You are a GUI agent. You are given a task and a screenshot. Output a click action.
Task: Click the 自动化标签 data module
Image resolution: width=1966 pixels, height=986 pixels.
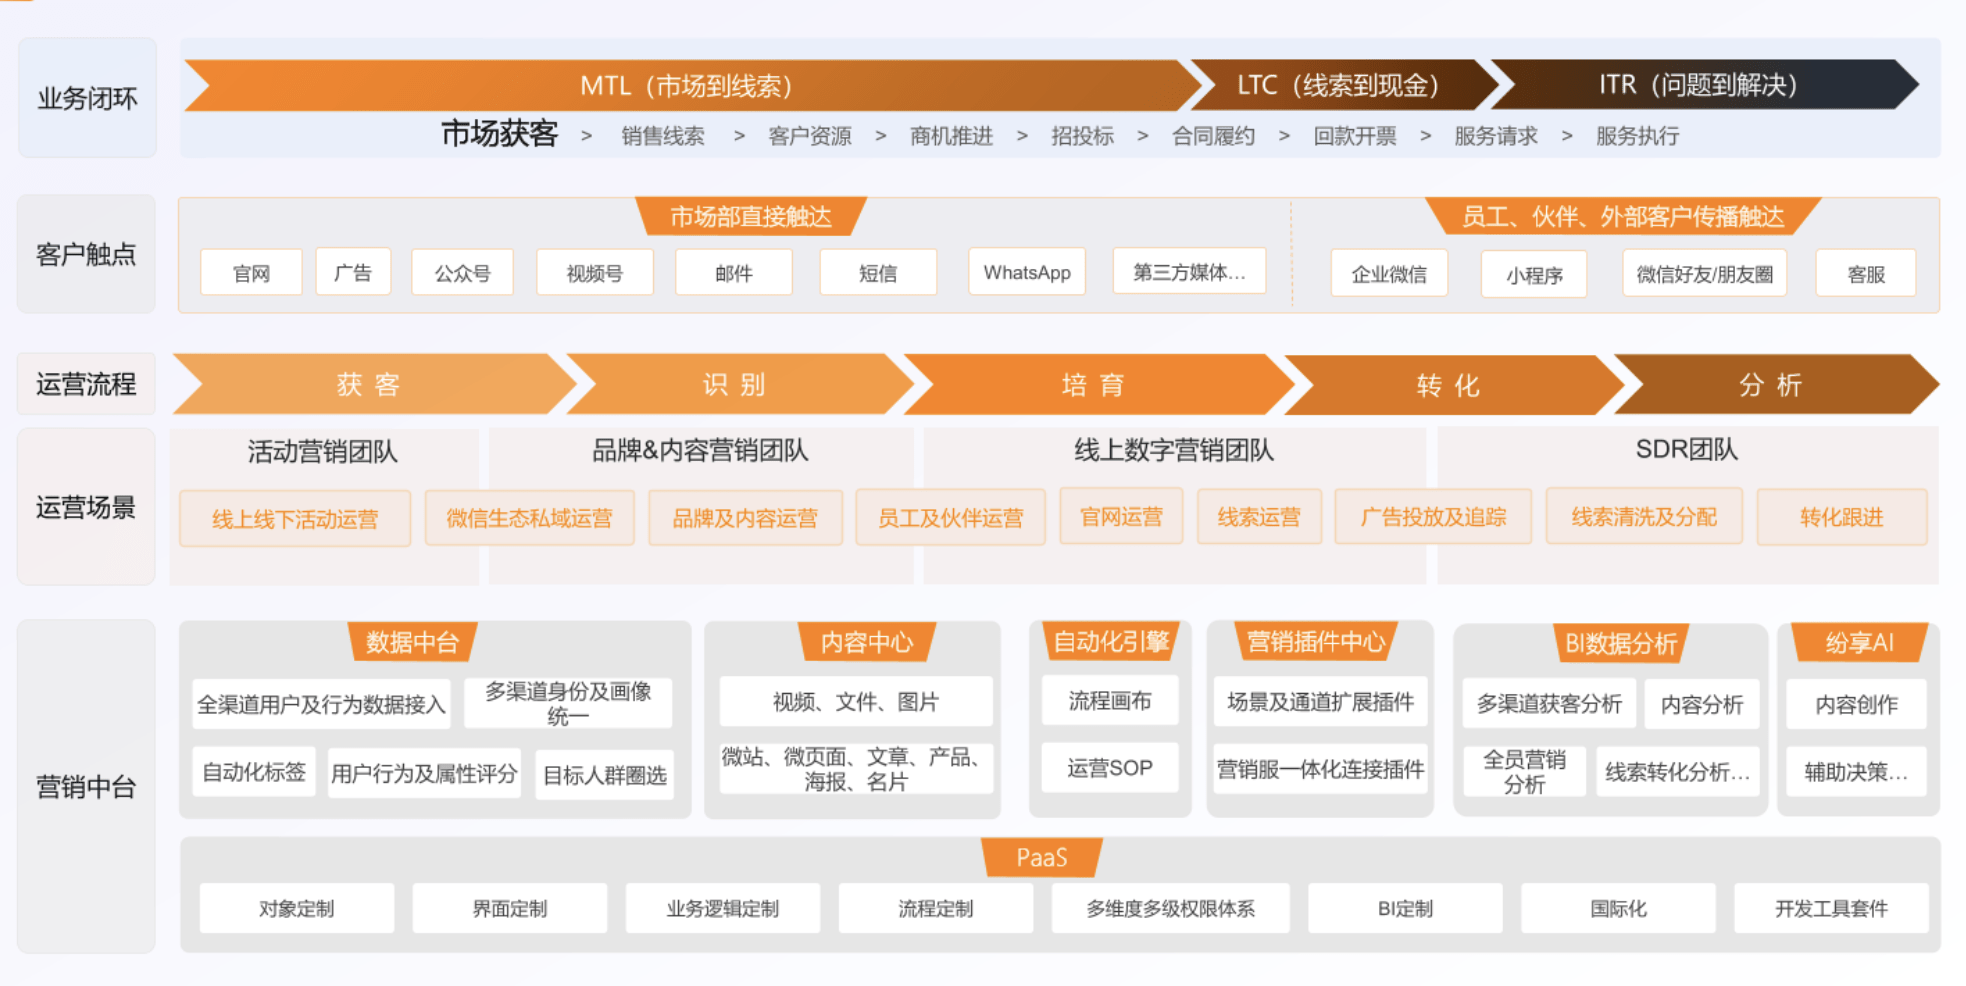(254, 772)
